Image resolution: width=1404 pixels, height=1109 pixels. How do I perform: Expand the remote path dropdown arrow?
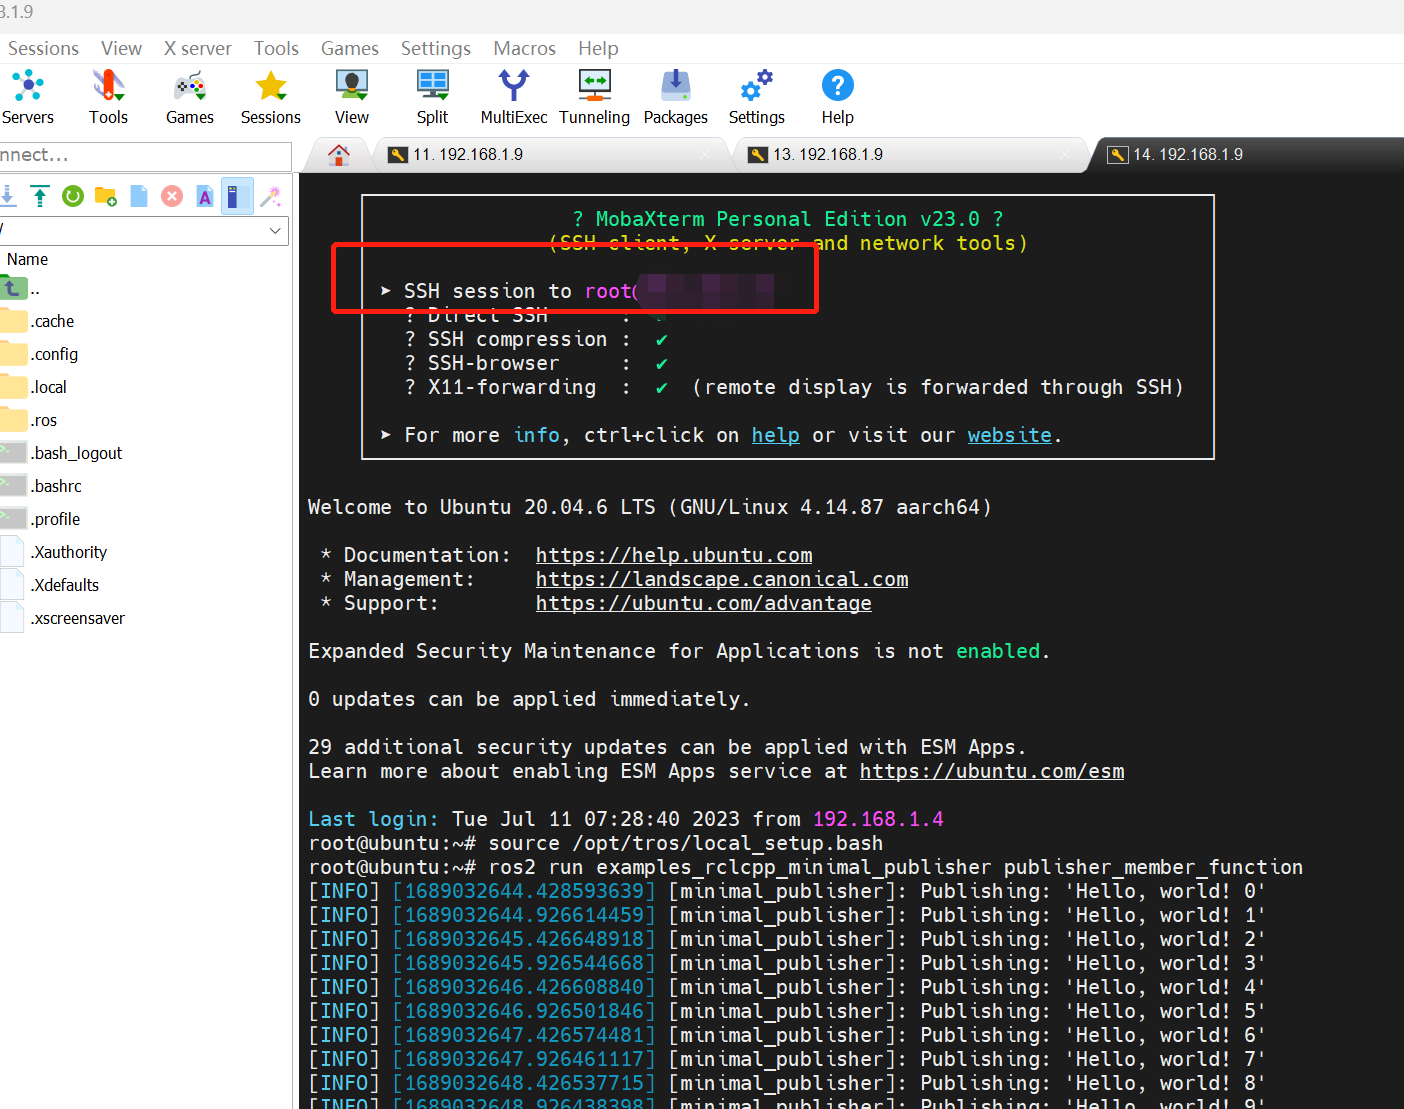tap(275, 231)
